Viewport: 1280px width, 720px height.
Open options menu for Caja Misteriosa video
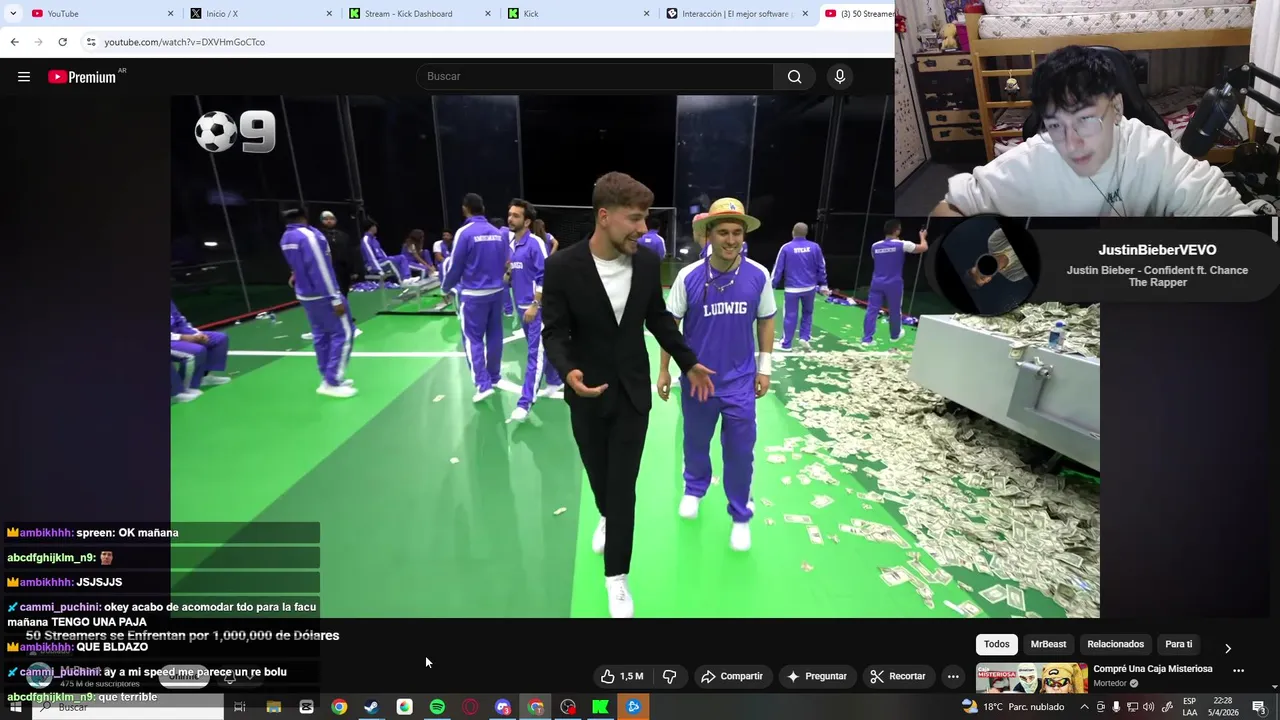pyautogui.click(x=1238, y=671)
